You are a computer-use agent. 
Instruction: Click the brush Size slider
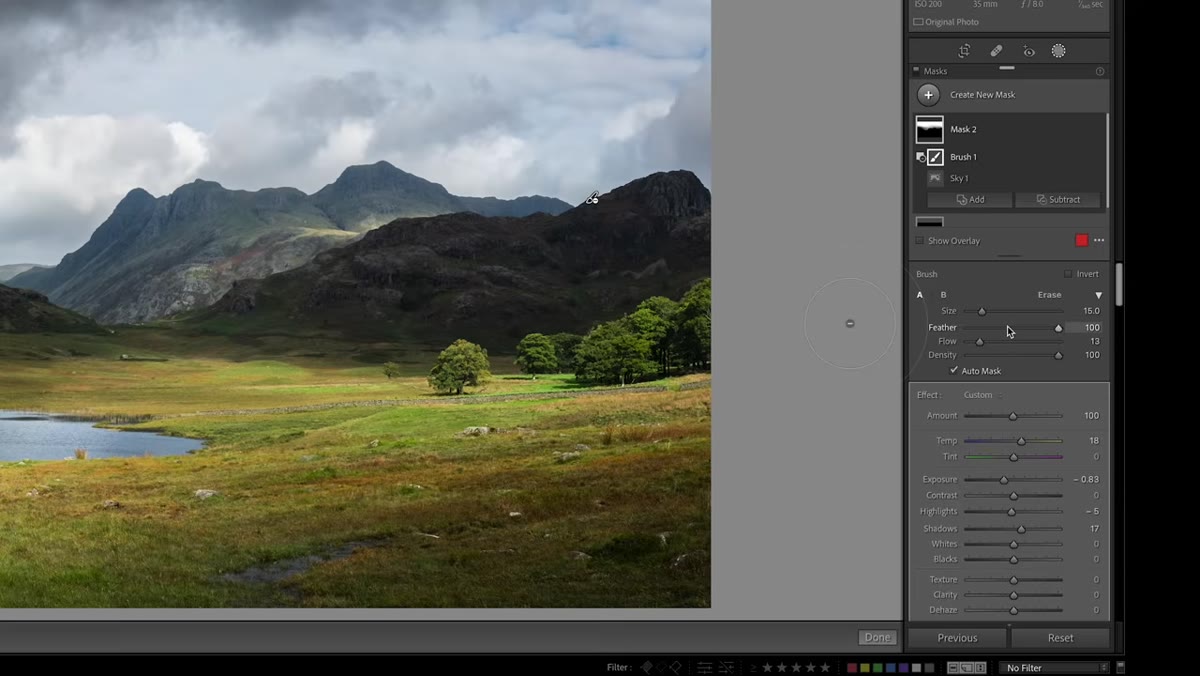[1013, 311]
